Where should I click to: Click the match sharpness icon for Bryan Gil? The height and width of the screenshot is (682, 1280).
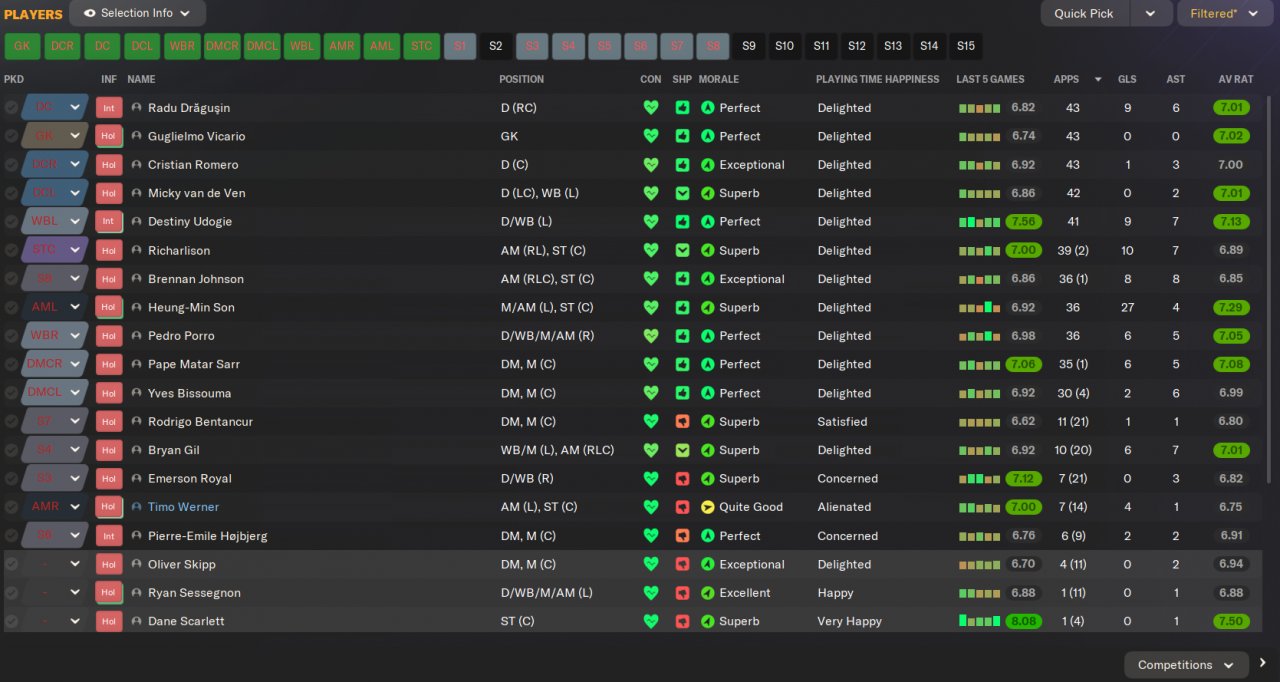tap(682, 450)
